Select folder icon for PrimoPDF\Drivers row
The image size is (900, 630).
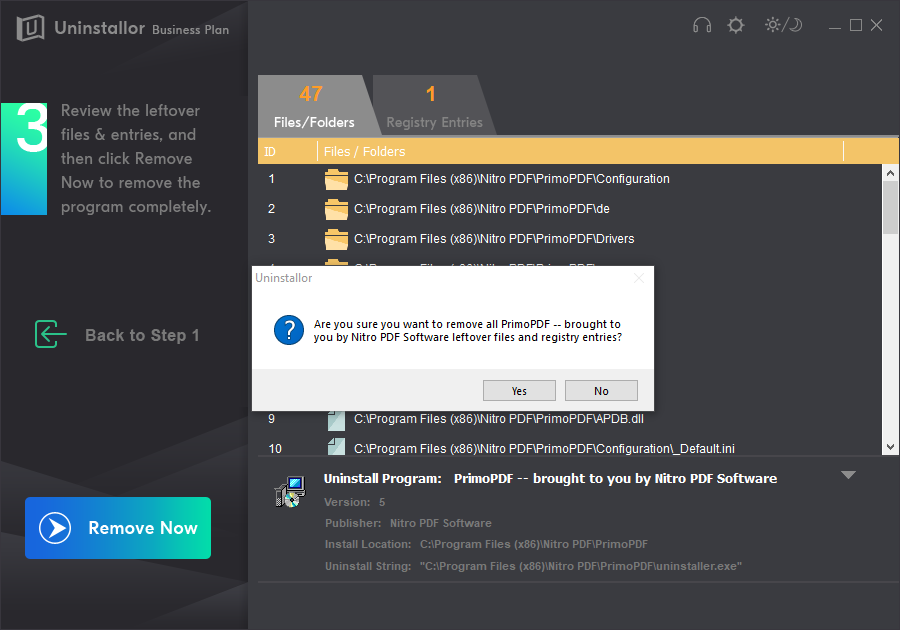pyautogui.click(x=336, y=239)
